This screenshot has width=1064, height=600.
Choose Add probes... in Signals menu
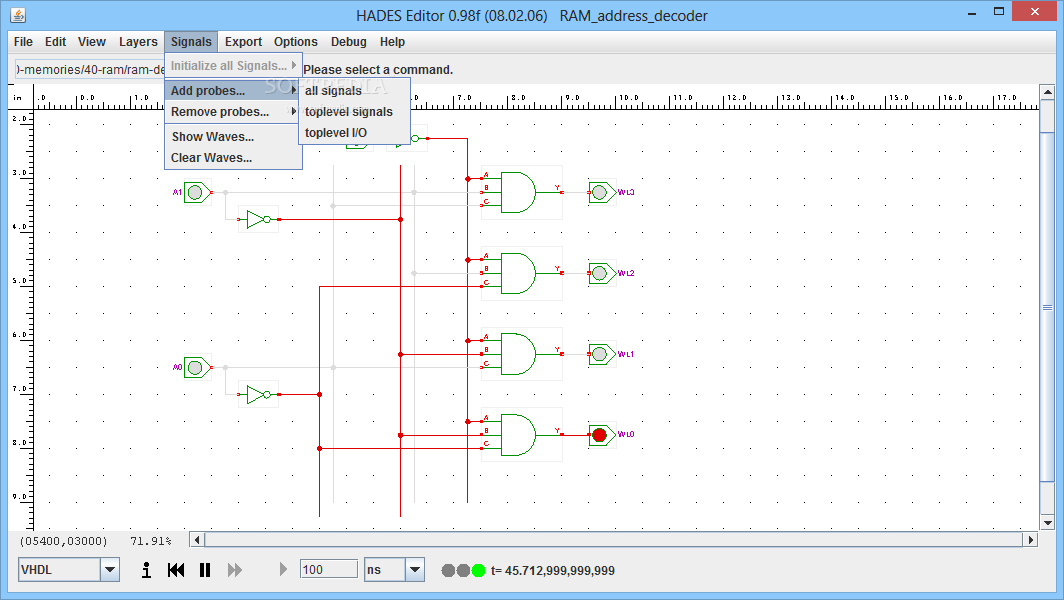click(x=233, y=90)
